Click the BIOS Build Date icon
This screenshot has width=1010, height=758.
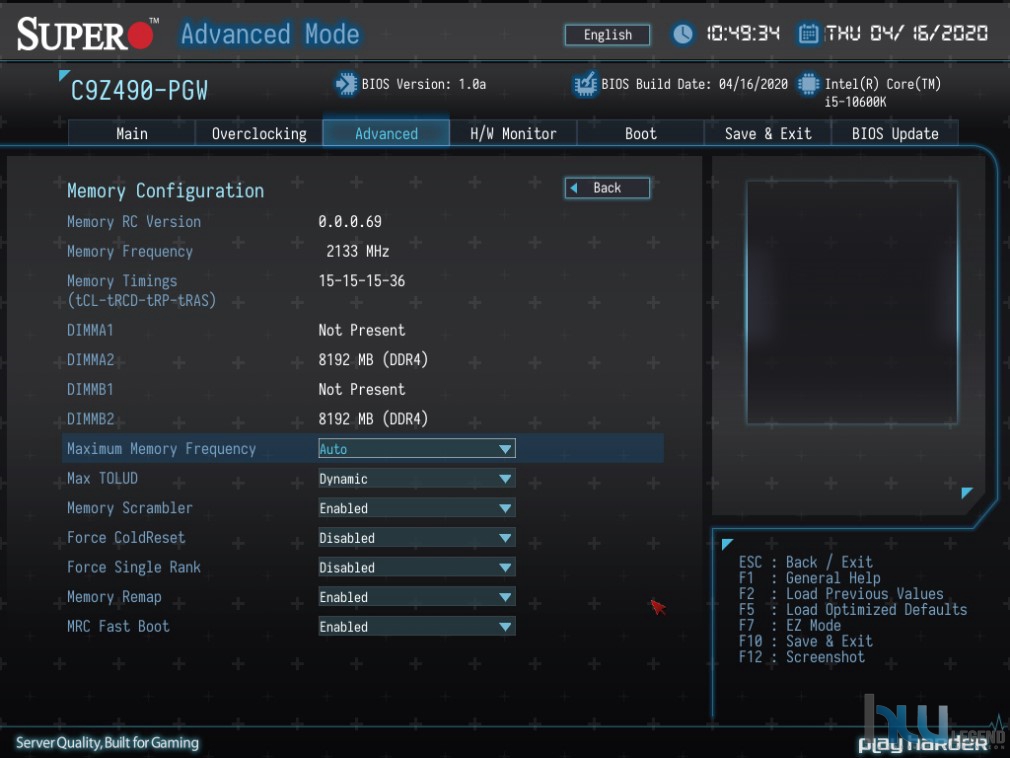(x=585, y=84)
